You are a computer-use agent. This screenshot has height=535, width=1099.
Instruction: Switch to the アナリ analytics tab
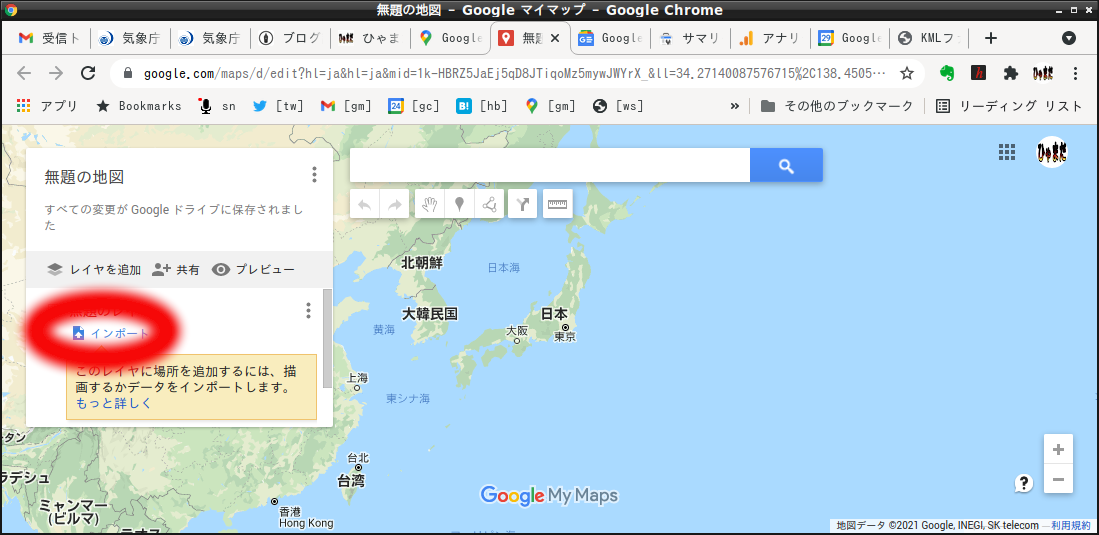tap(770, 38)
